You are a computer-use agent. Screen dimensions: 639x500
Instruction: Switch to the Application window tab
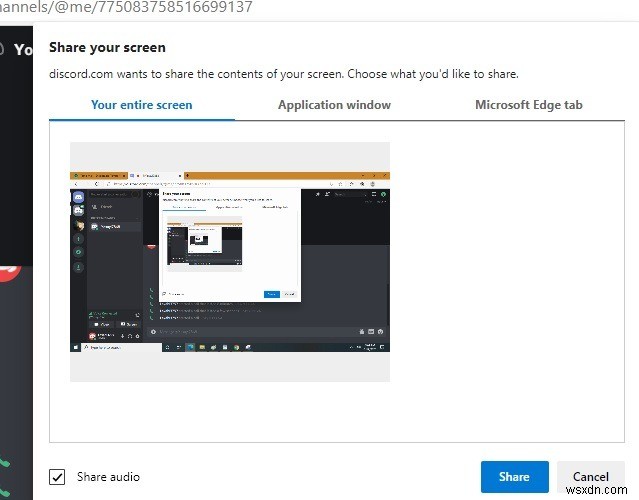pos(334,105)
